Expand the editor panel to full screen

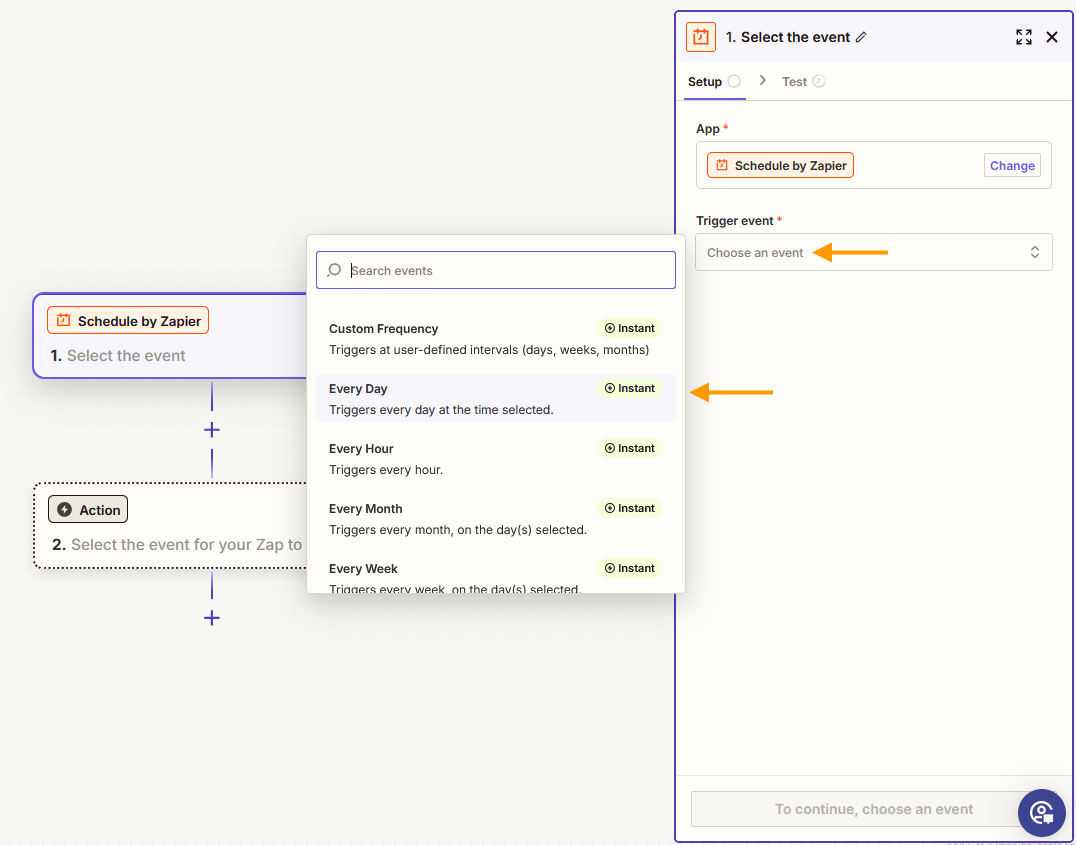(1024, 37)
